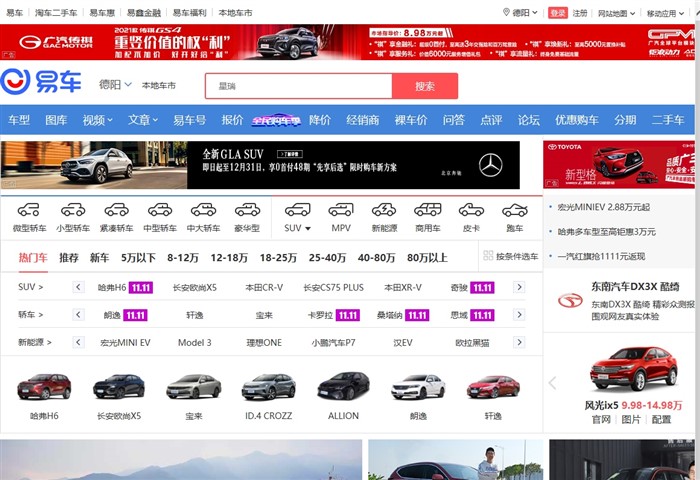Open the 全民购车季 promotion badge
This screenshot has height=480, width=700.
(276, 120)
